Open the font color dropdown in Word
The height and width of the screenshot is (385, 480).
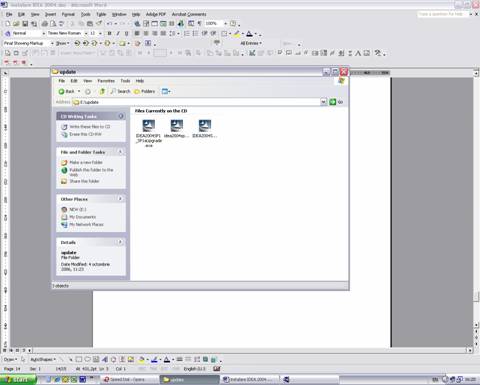click(256, 34)
